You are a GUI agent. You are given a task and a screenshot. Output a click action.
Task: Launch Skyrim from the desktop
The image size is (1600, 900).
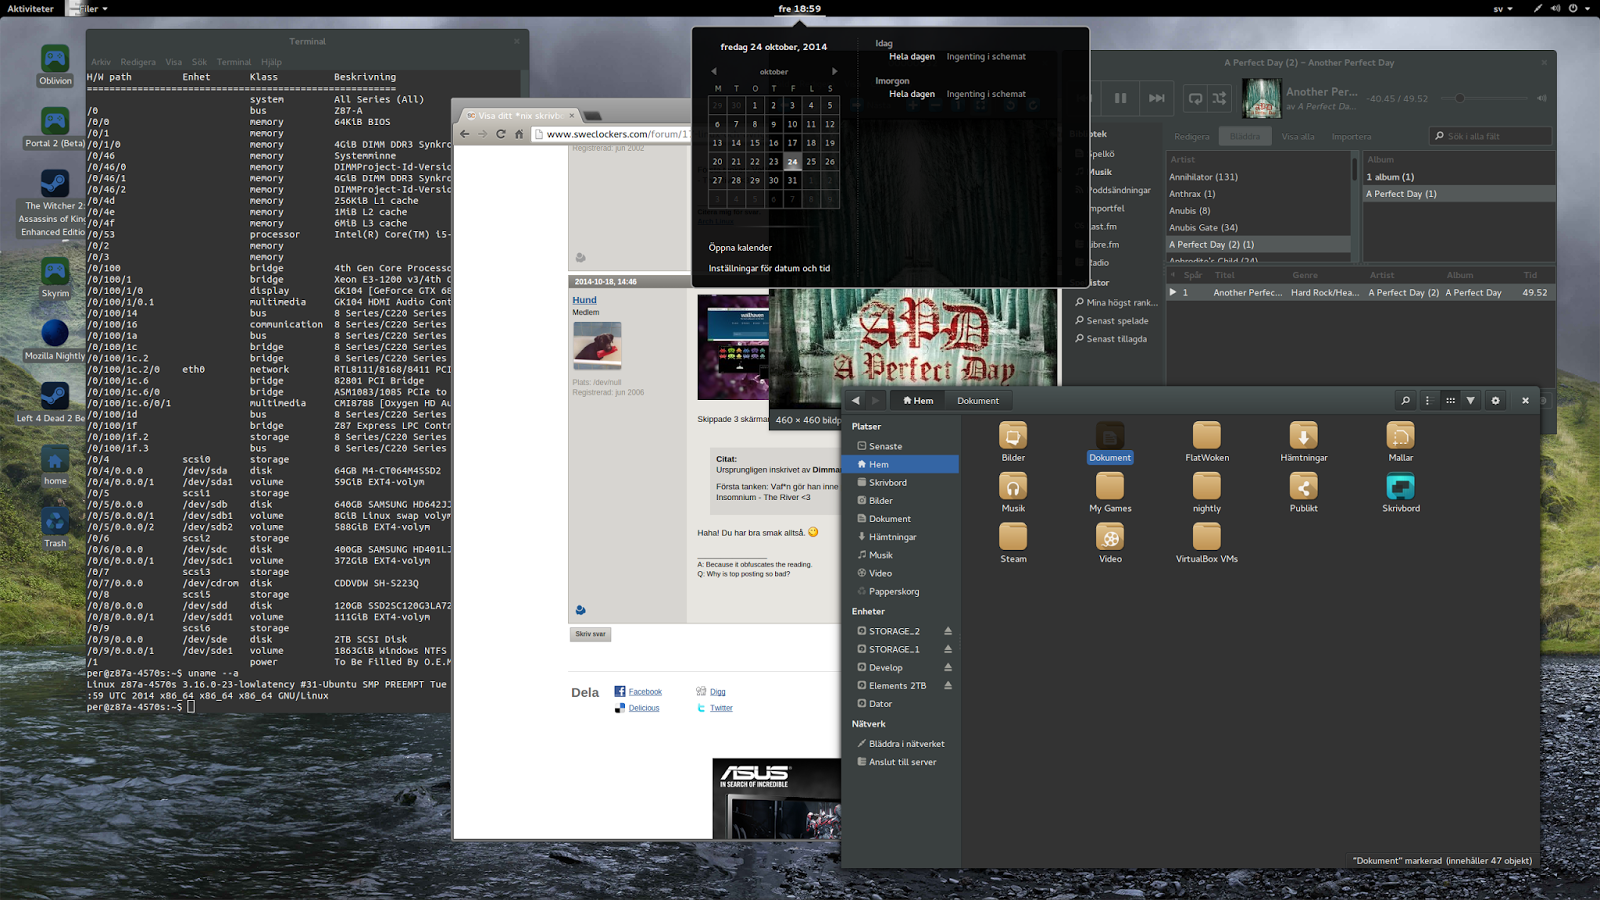(55, 272)
